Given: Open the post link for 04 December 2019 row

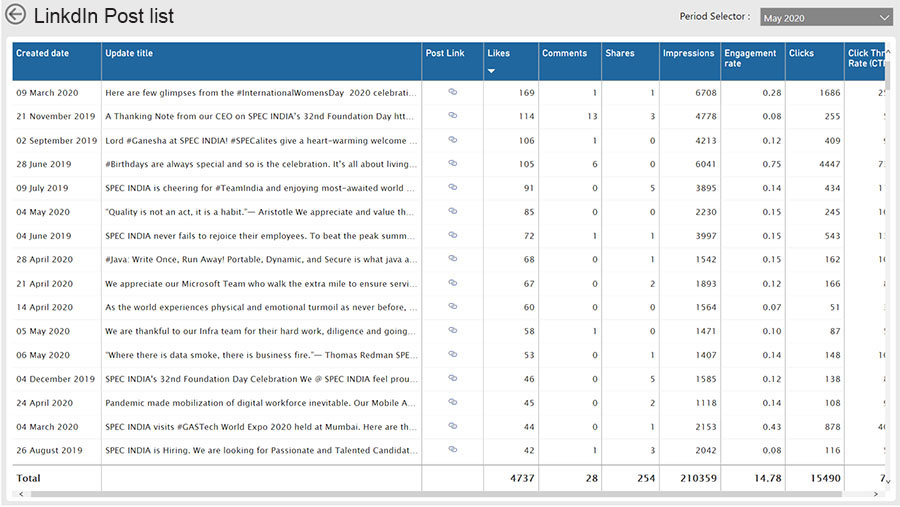Looking at the screenshot, I should [452, 378].
